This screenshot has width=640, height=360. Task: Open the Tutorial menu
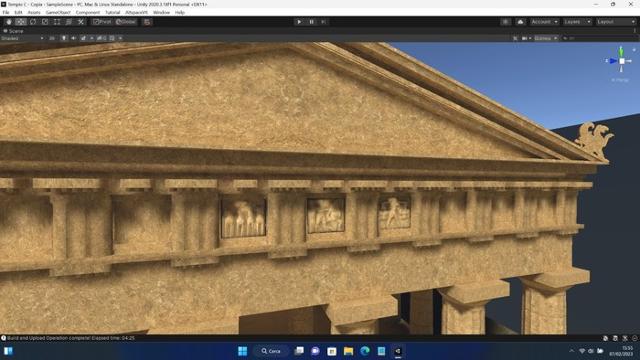(113, 13)
